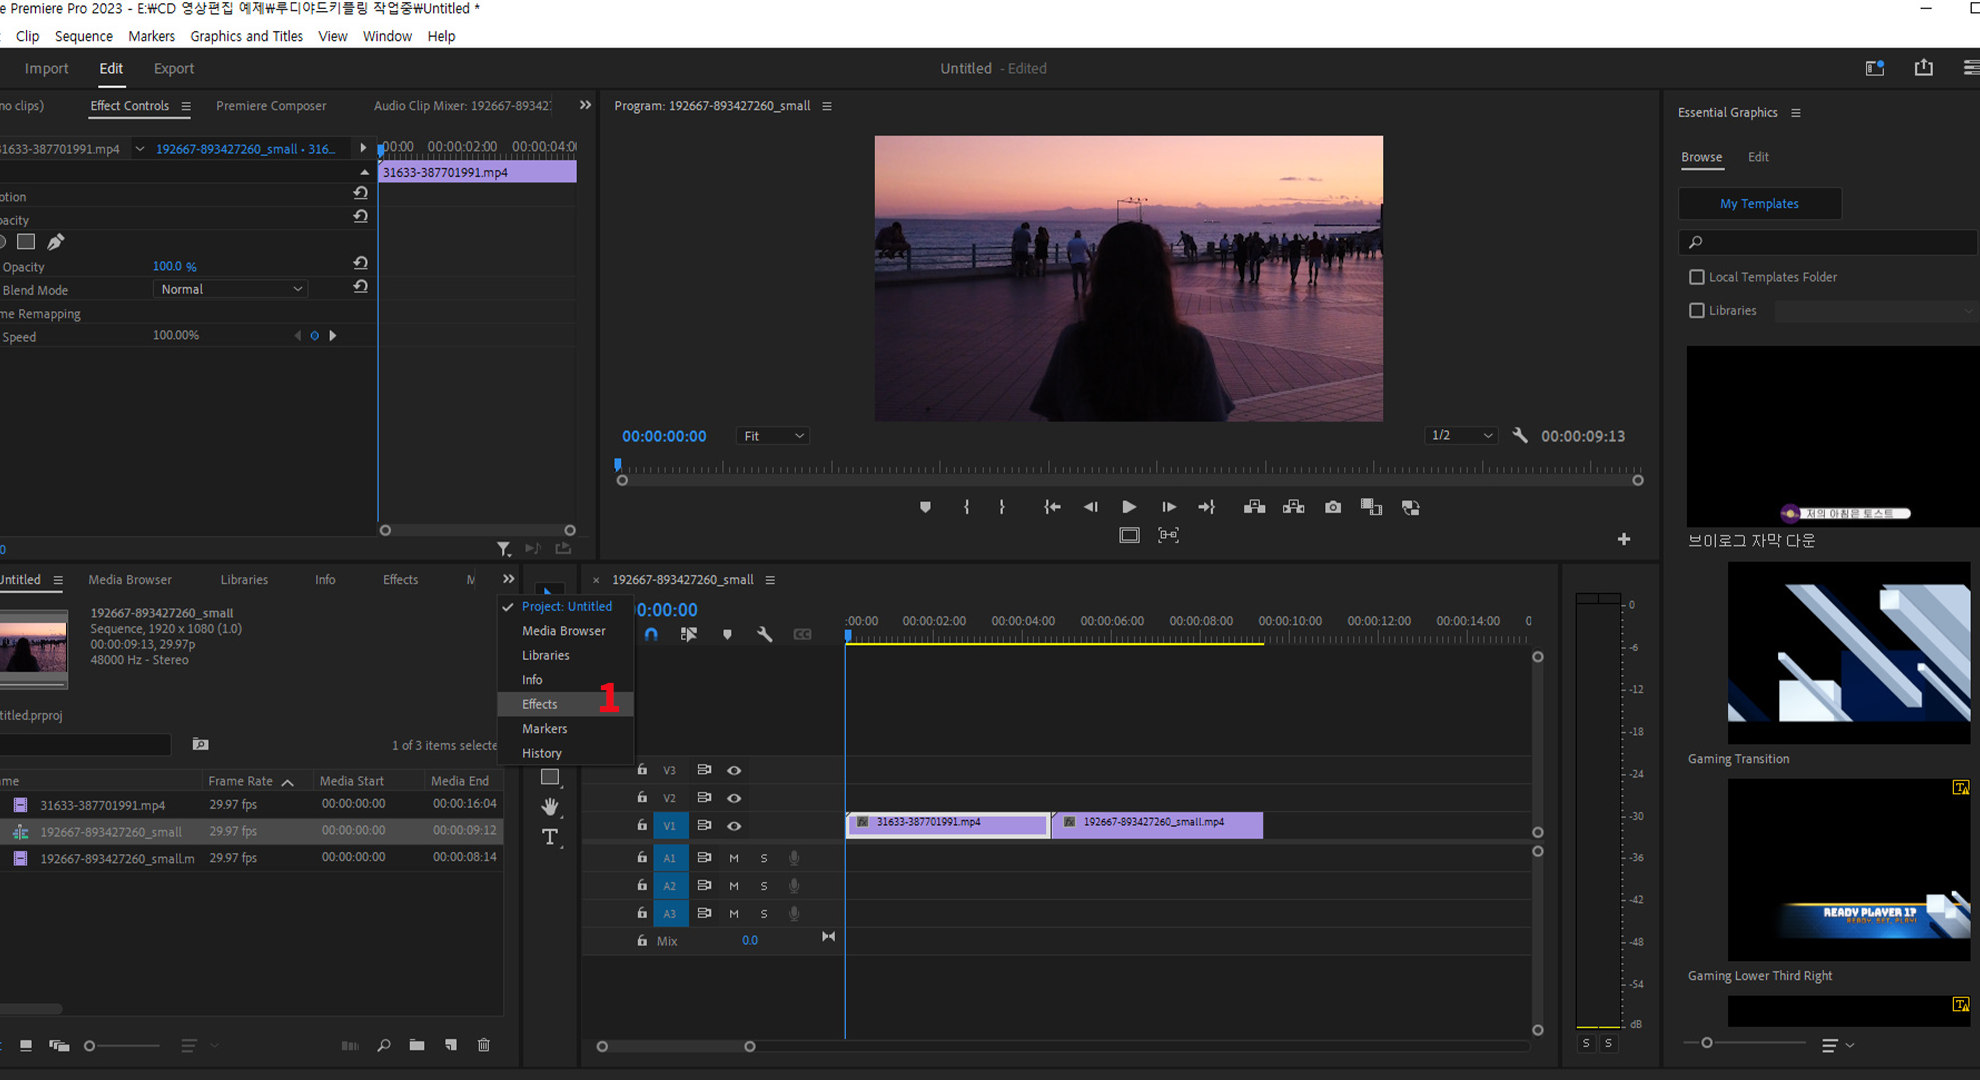
Task: Open timeline wrench display settings
Action: pos(765,634)
